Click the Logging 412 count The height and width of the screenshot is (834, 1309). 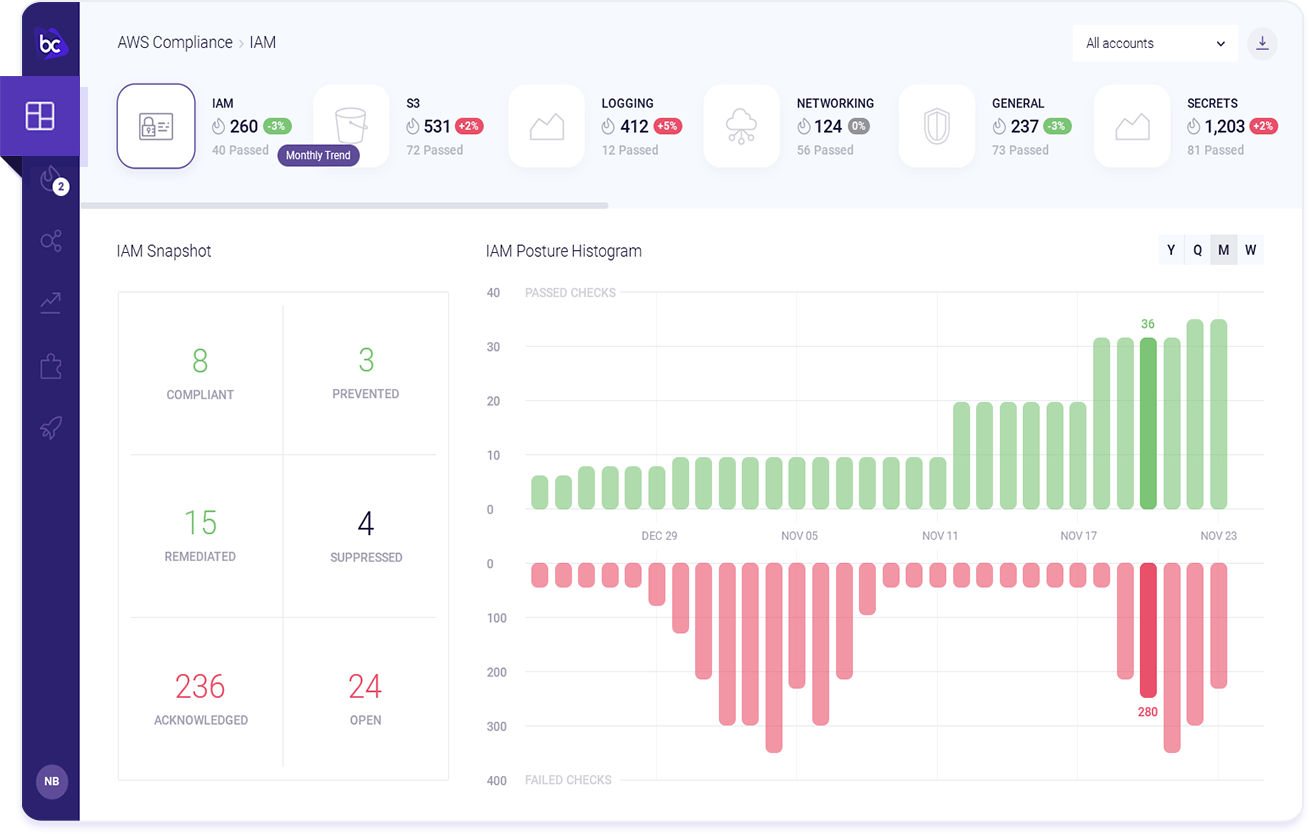pos(634,126)
